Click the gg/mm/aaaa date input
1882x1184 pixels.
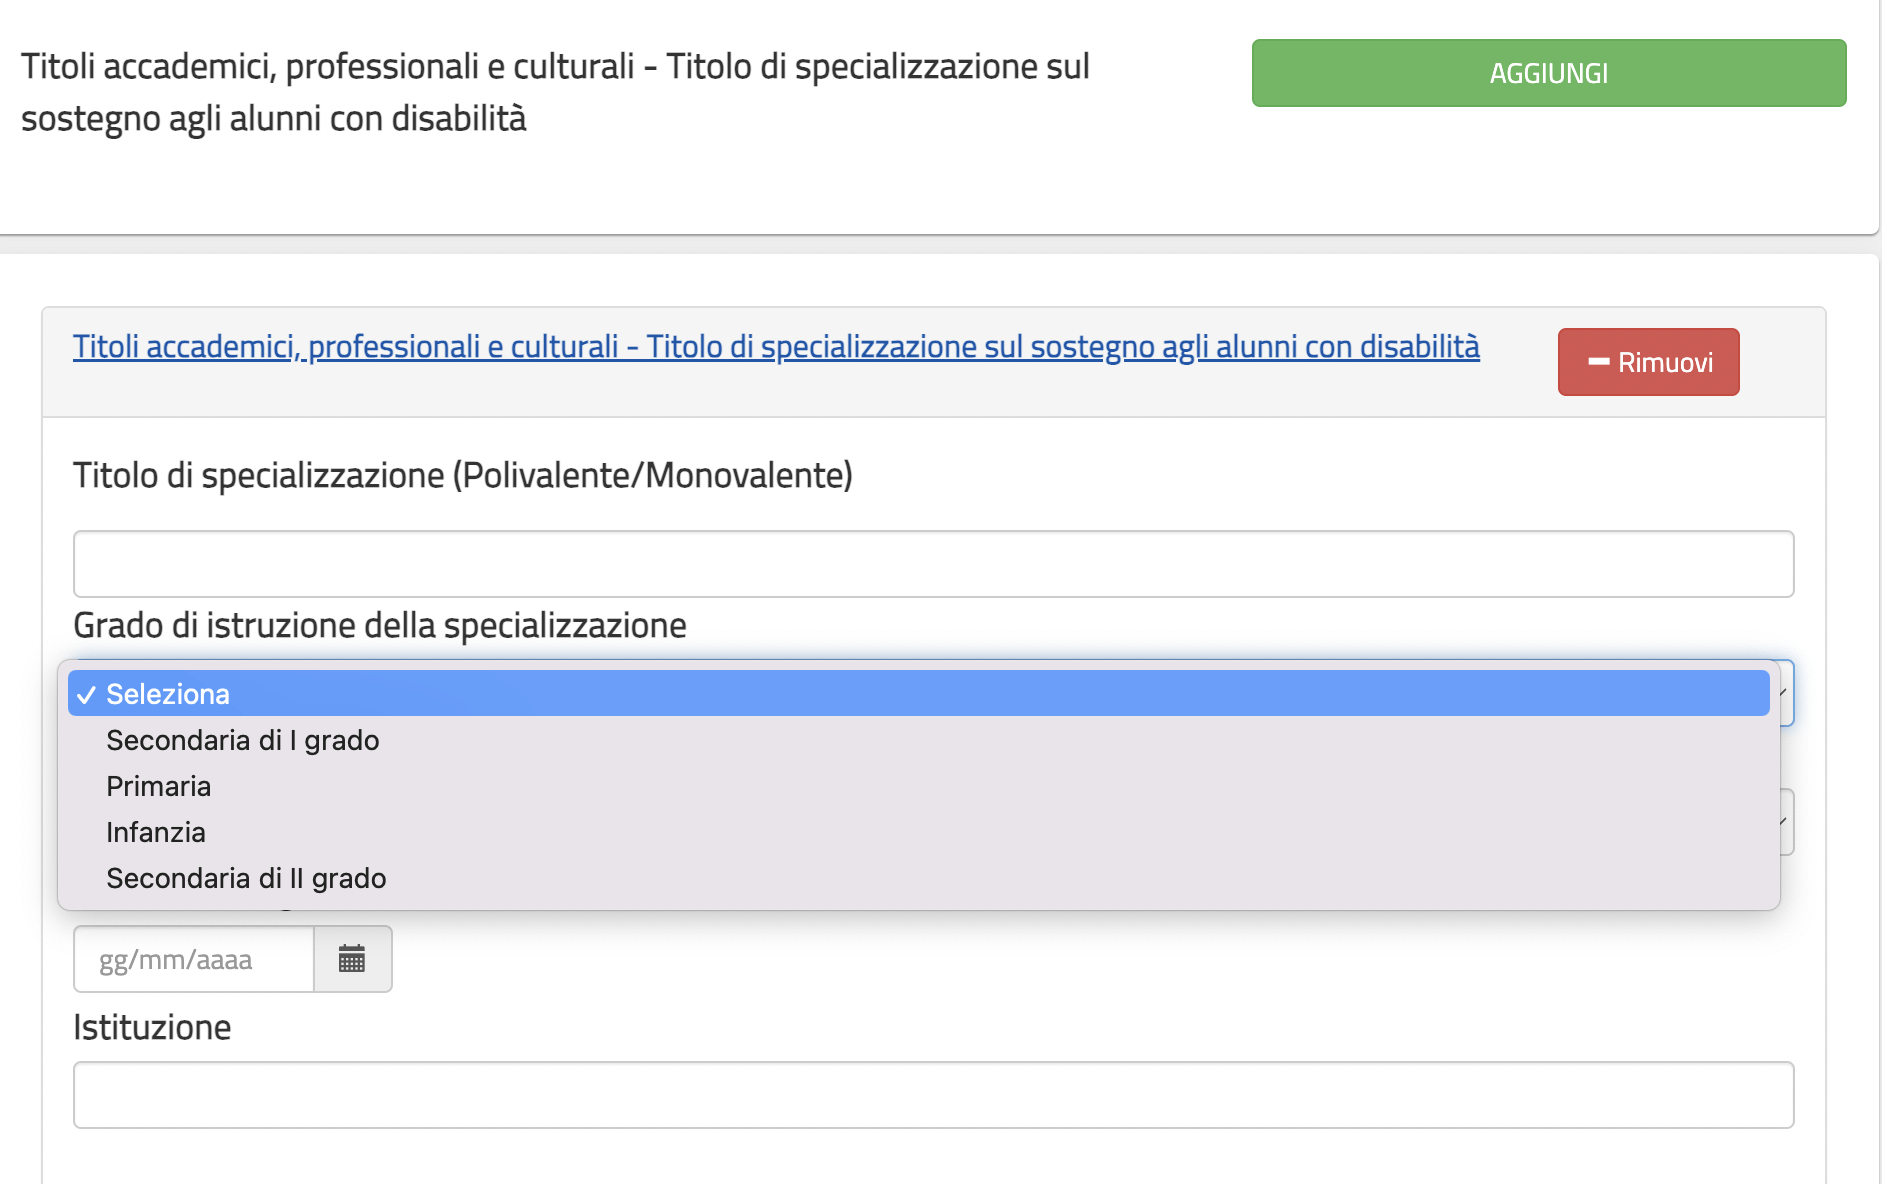[x=194, y=959]
